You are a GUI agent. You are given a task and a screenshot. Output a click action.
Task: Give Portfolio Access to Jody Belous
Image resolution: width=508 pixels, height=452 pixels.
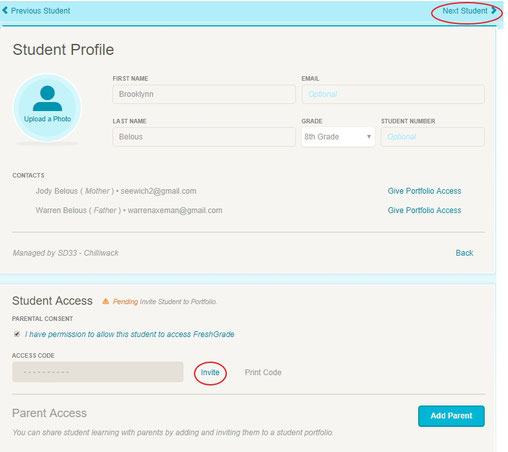(424, 191)
